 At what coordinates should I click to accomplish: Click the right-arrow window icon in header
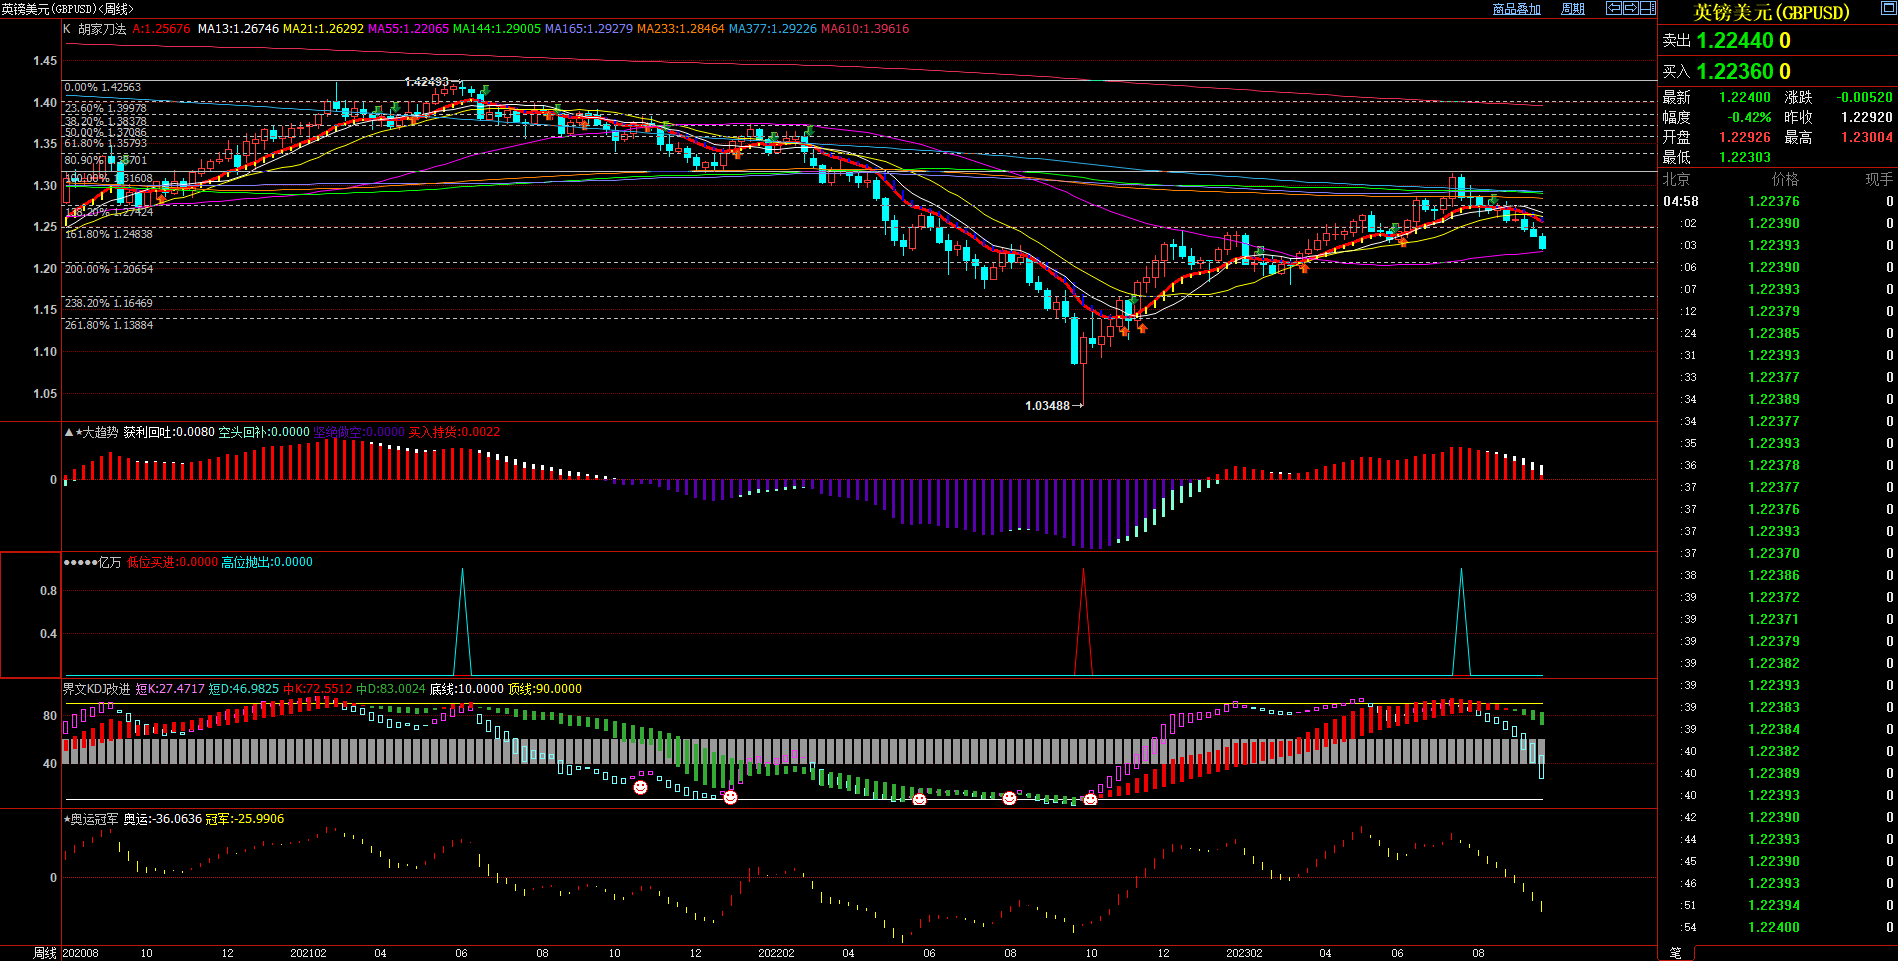click(x=1631, y=8)
